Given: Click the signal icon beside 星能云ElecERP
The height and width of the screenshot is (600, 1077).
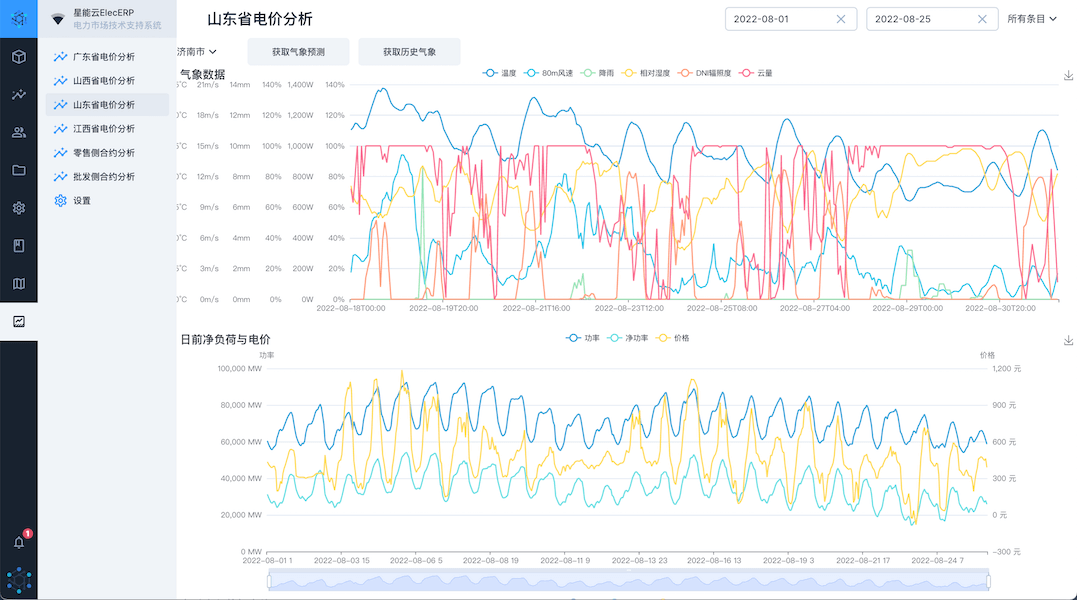Looking at the screenshot, I should (58, 19).
